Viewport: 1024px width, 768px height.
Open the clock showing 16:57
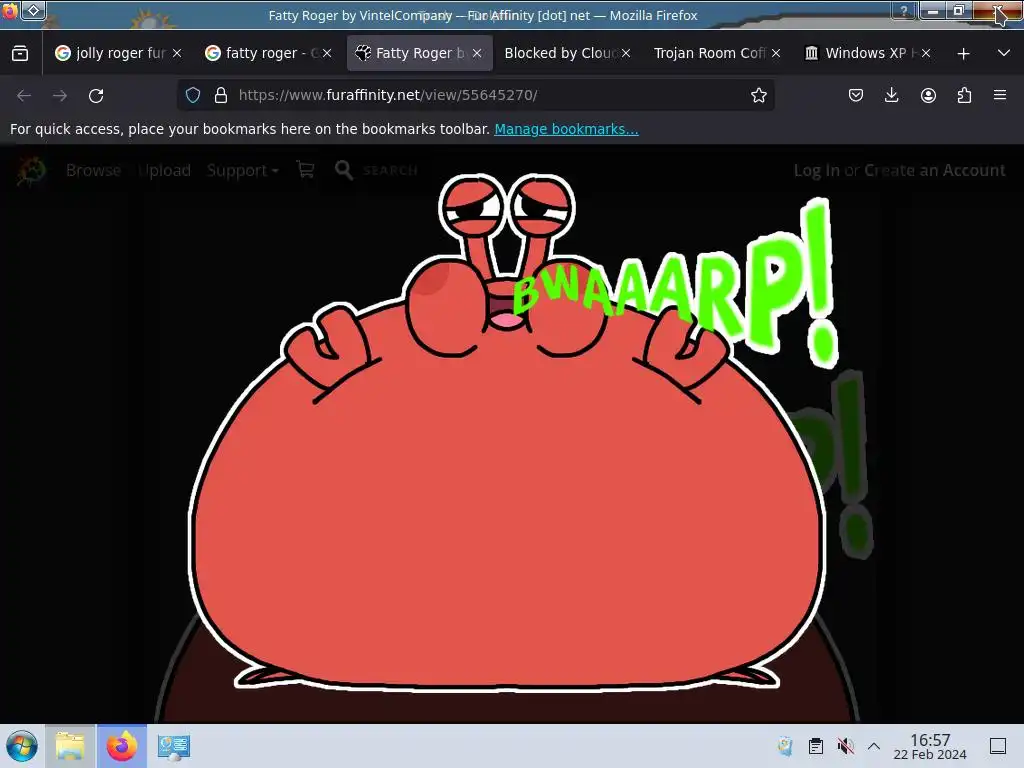click(930, 746)
